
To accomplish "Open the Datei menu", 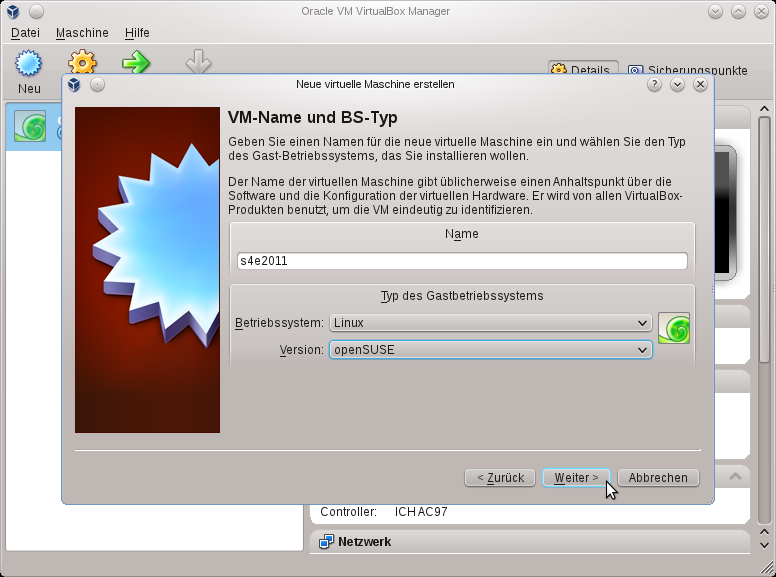I will [x=25, y=33].
